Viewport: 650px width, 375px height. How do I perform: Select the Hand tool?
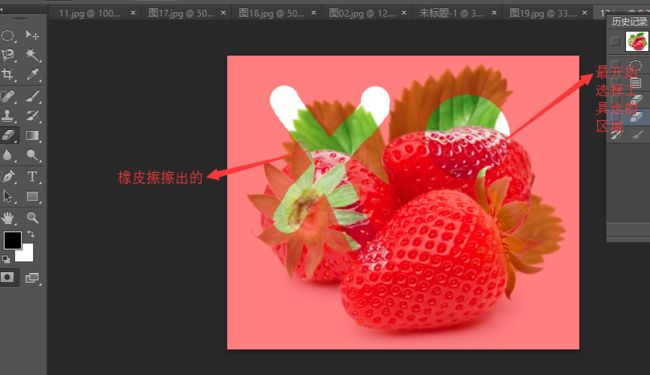[8, 218]
